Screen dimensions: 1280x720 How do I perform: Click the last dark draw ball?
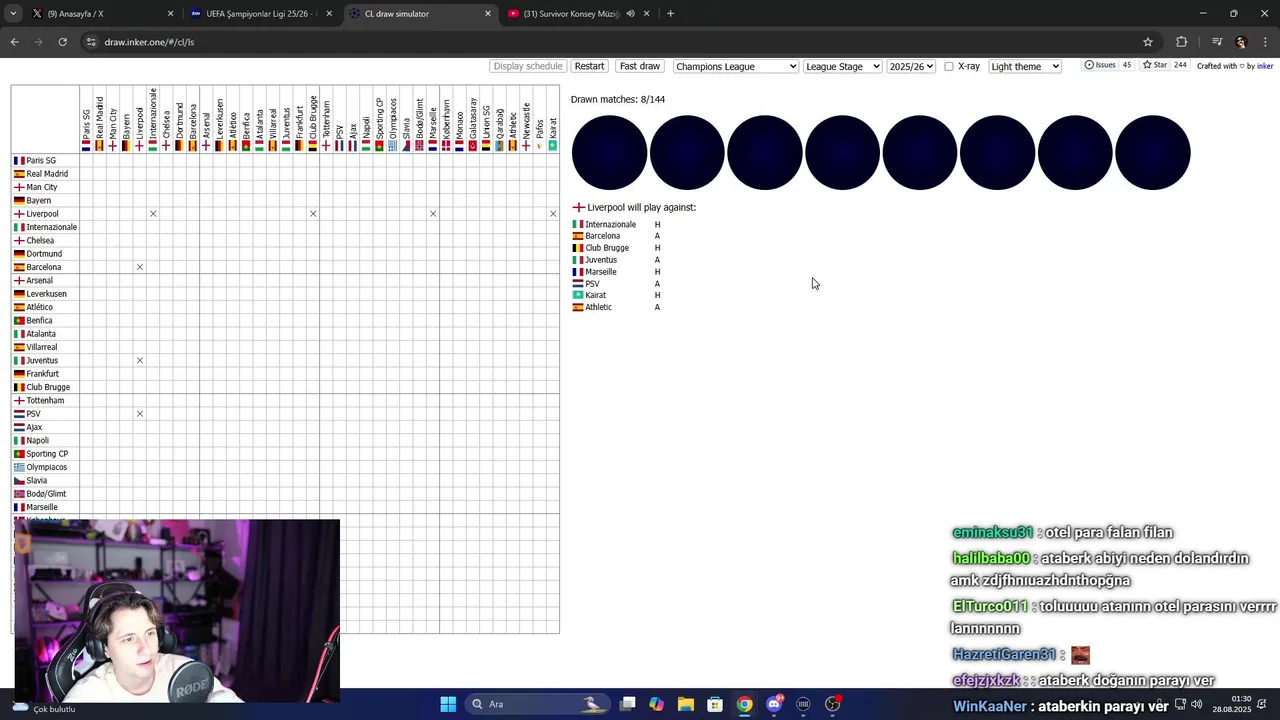coord(1153,152)
